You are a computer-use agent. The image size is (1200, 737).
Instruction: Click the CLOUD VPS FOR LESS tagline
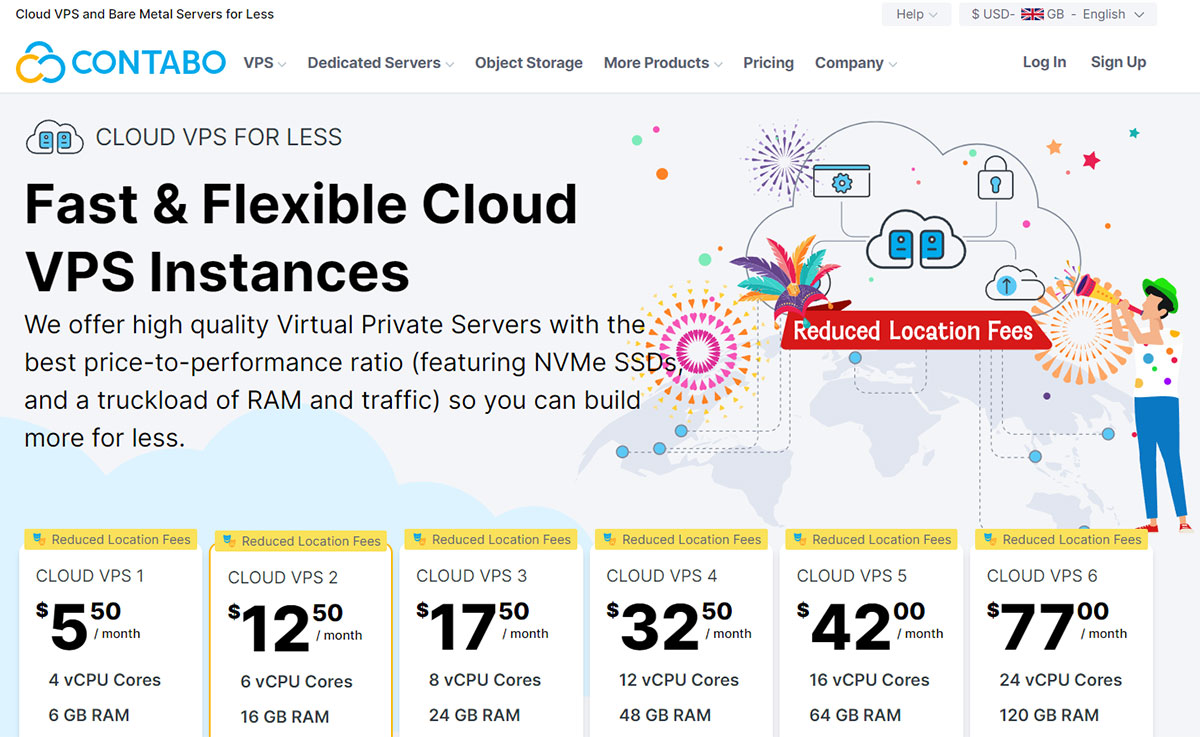pos(219,137)
